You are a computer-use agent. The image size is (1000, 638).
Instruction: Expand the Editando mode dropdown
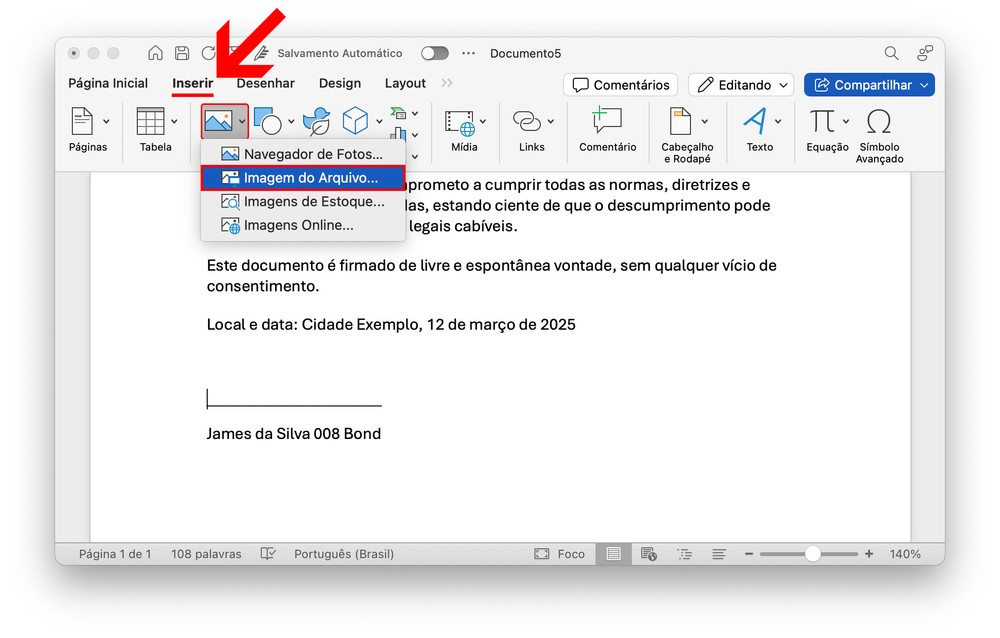(741, 85)
